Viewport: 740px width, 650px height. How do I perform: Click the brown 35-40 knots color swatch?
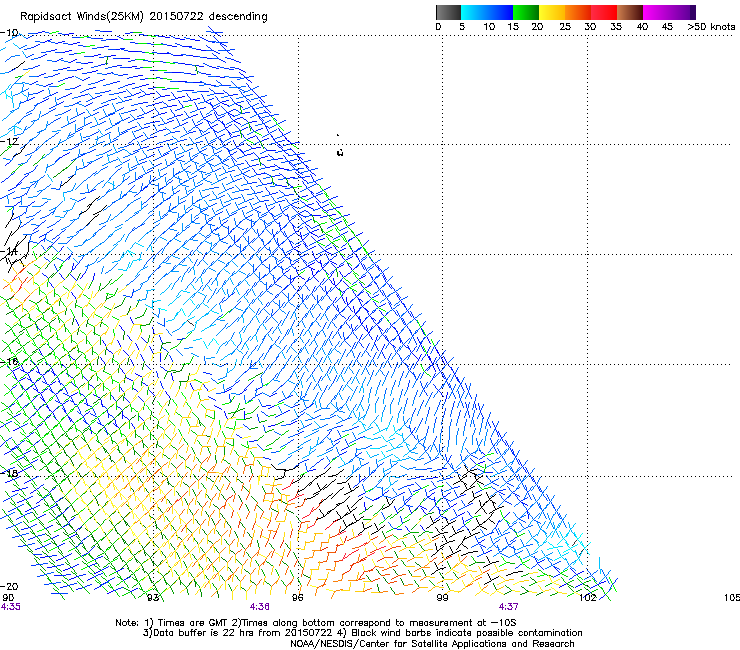pos(630,12)
